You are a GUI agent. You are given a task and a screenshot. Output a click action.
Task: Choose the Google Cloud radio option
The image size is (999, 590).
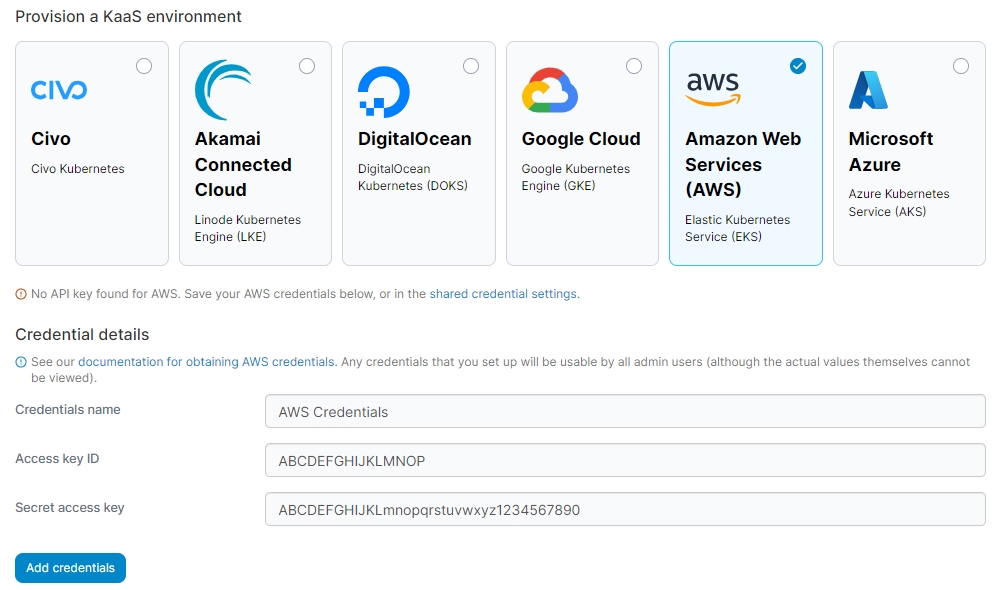tap(634, 66)
